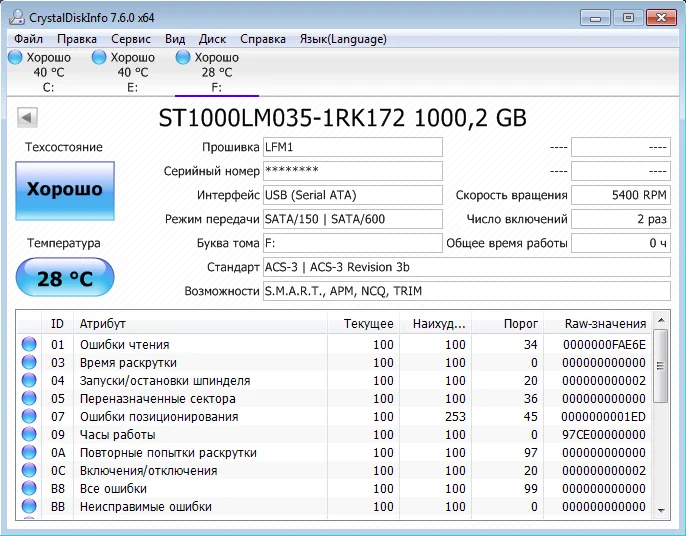Viewport: 686px width, 536px height.
Task: Click the previous disk arrow button
Action: (x=28, y=118)
